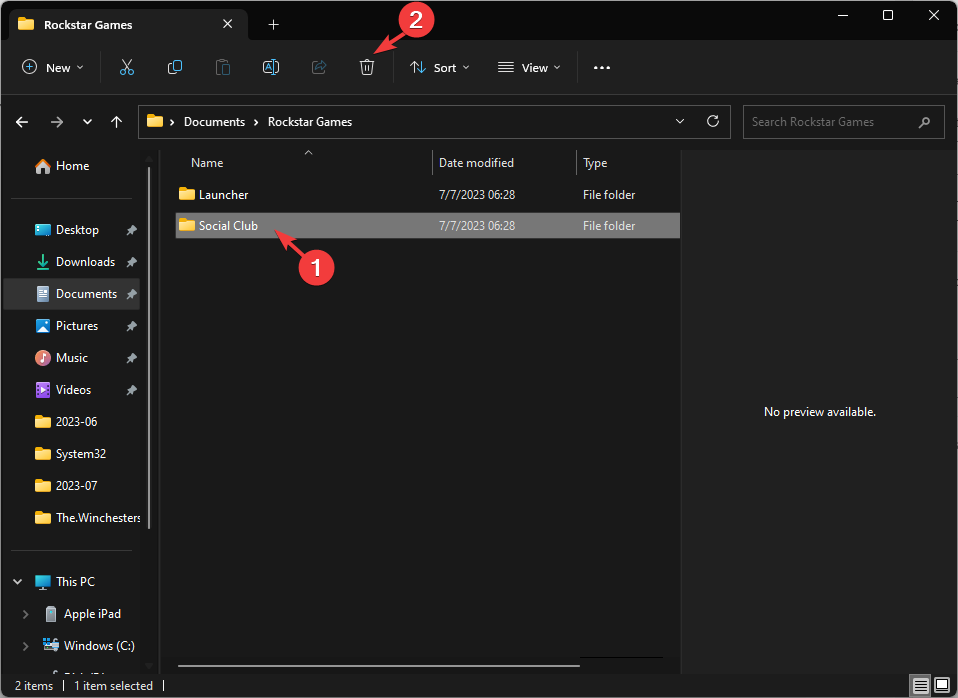This screenshot has height=698, width=958.
Task: Open a new tab with plus button
Action: coord(274,24)
